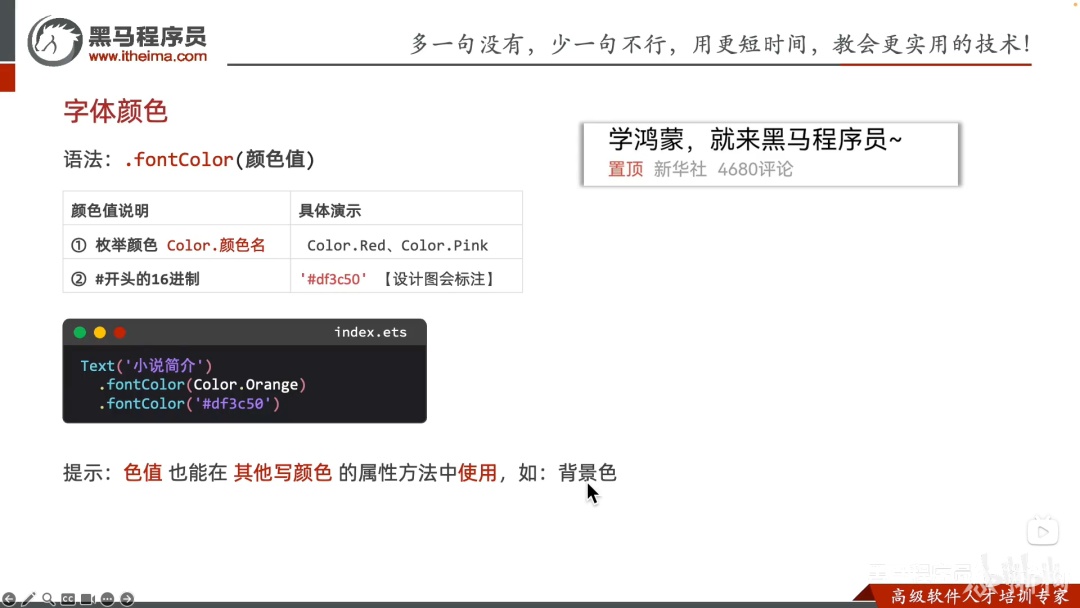Click the yellow dot in code window
Image resolution: width=1080 pixels, height=608 pixels.
(x=100, y=333)
